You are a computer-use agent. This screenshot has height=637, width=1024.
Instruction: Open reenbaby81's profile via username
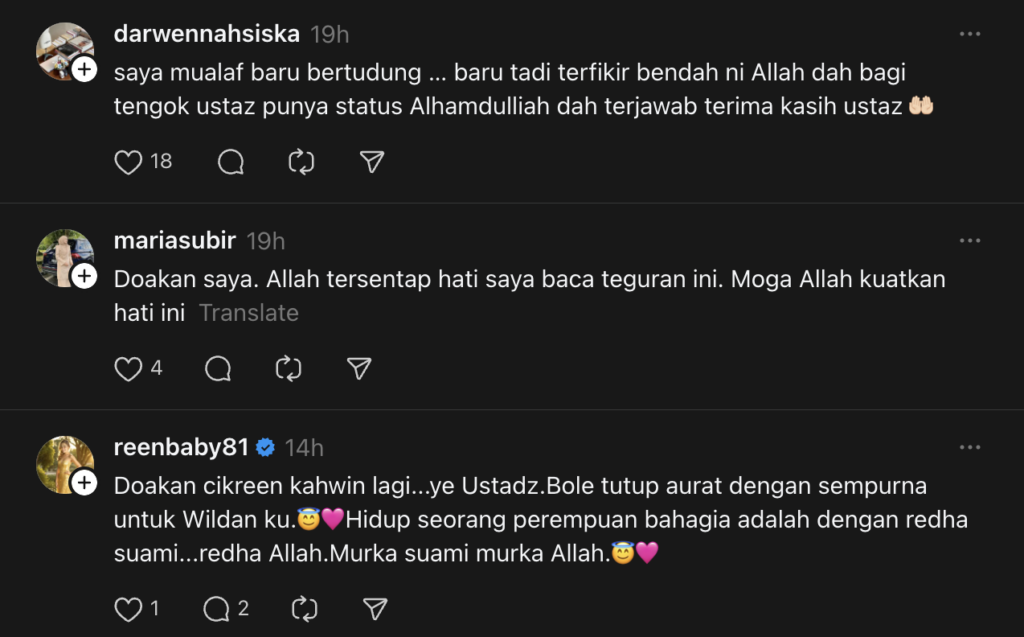point(181,448)
